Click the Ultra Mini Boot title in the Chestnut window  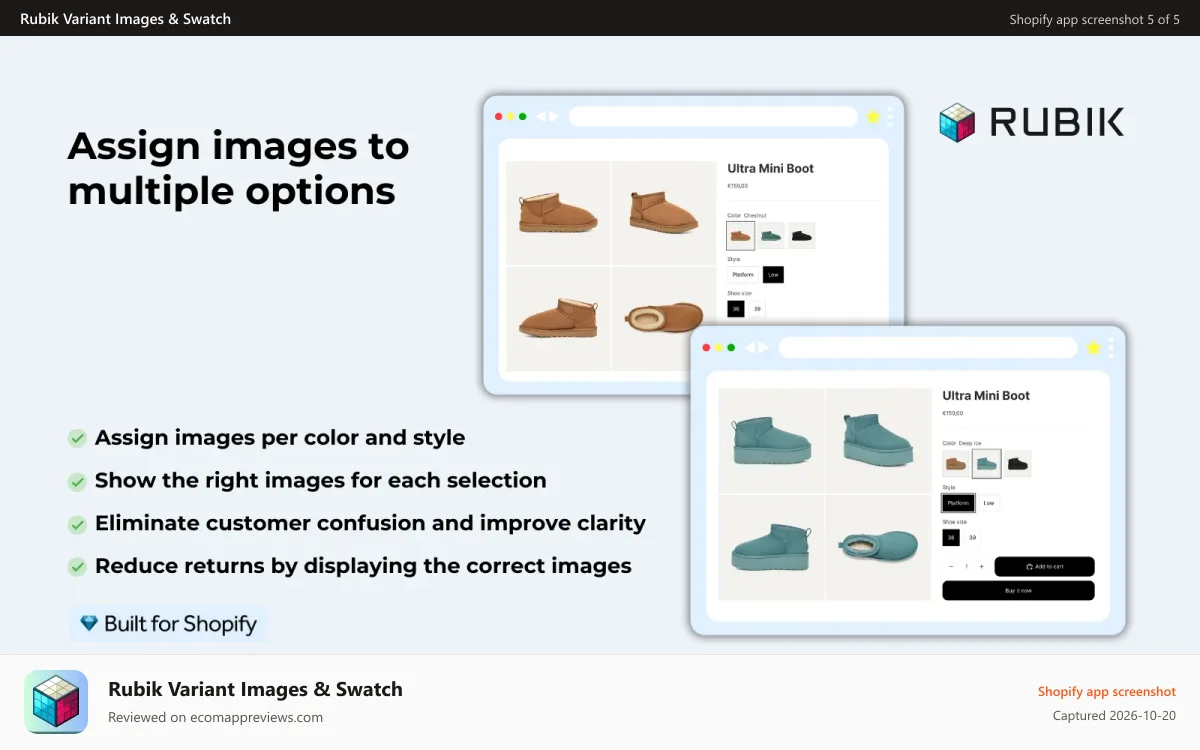770,168
